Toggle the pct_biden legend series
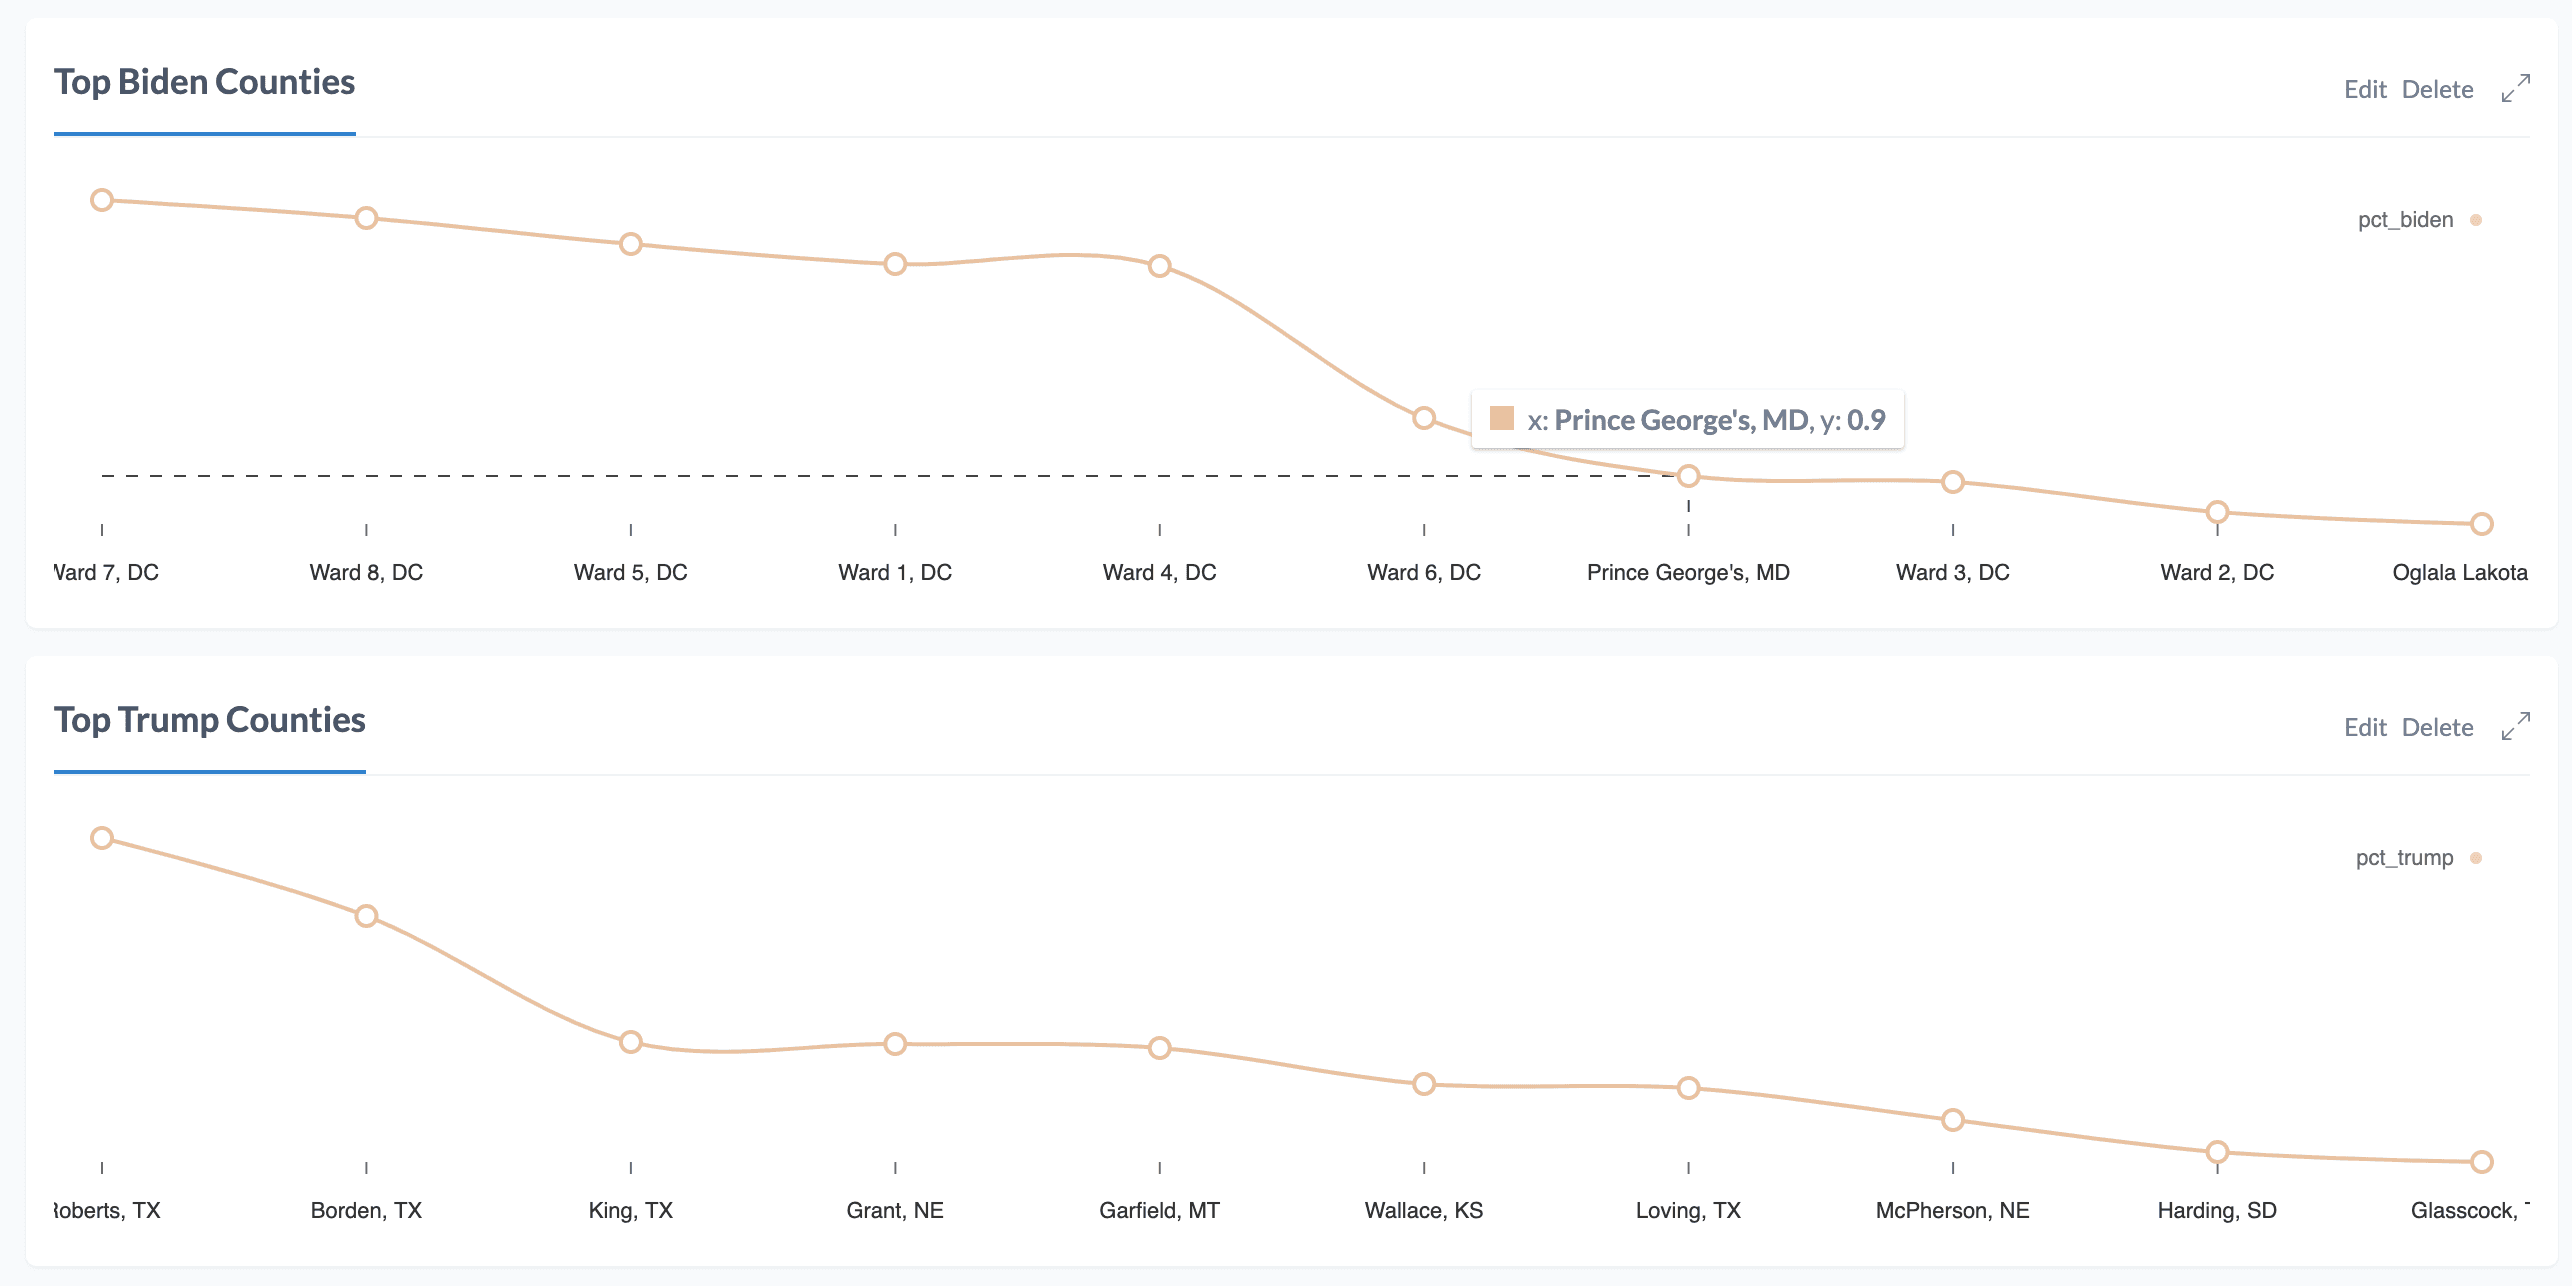 pyautogui.click(x=2405, y=220)
